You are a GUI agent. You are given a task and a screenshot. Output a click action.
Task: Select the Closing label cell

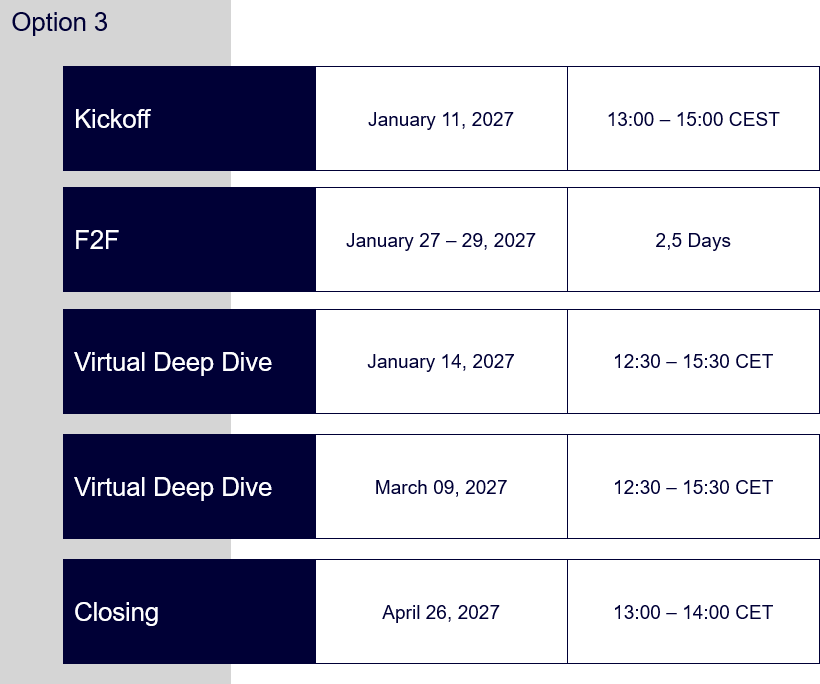tap(189, 611)
